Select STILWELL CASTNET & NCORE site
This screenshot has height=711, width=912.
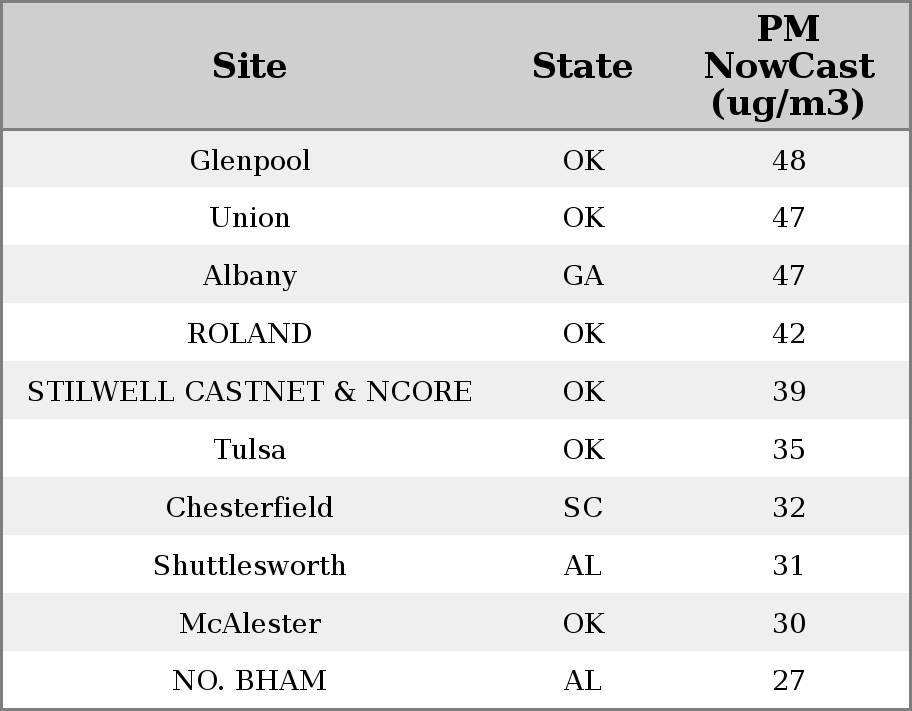coord(250,392)
